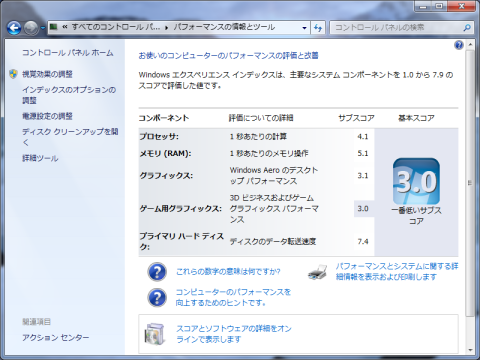This screenshot has width=480, height=360.
Task: Expand the address bar history dropdown
Action: (304, 28)
